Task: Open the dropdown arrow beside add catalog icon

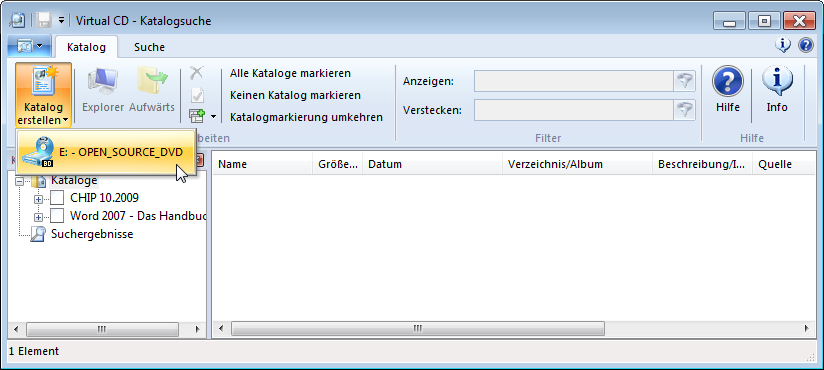Action: coord(213,117)
